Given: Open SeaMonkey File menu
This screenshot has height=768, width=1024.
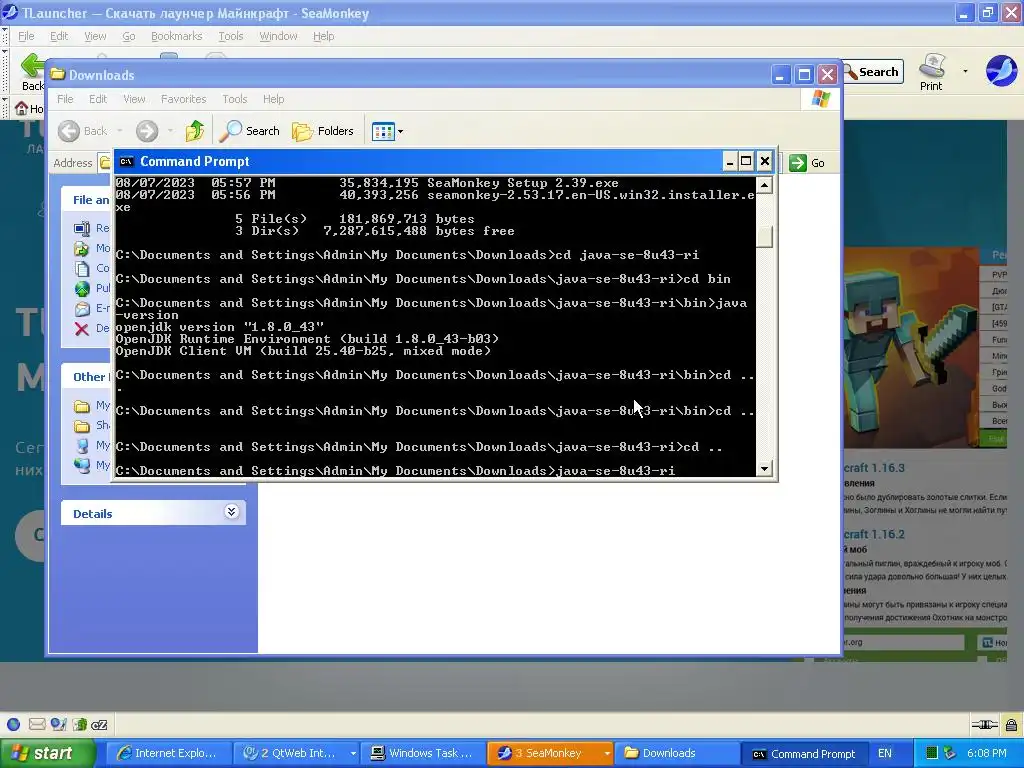Looking at the screenshot, I should pos(26,36).
